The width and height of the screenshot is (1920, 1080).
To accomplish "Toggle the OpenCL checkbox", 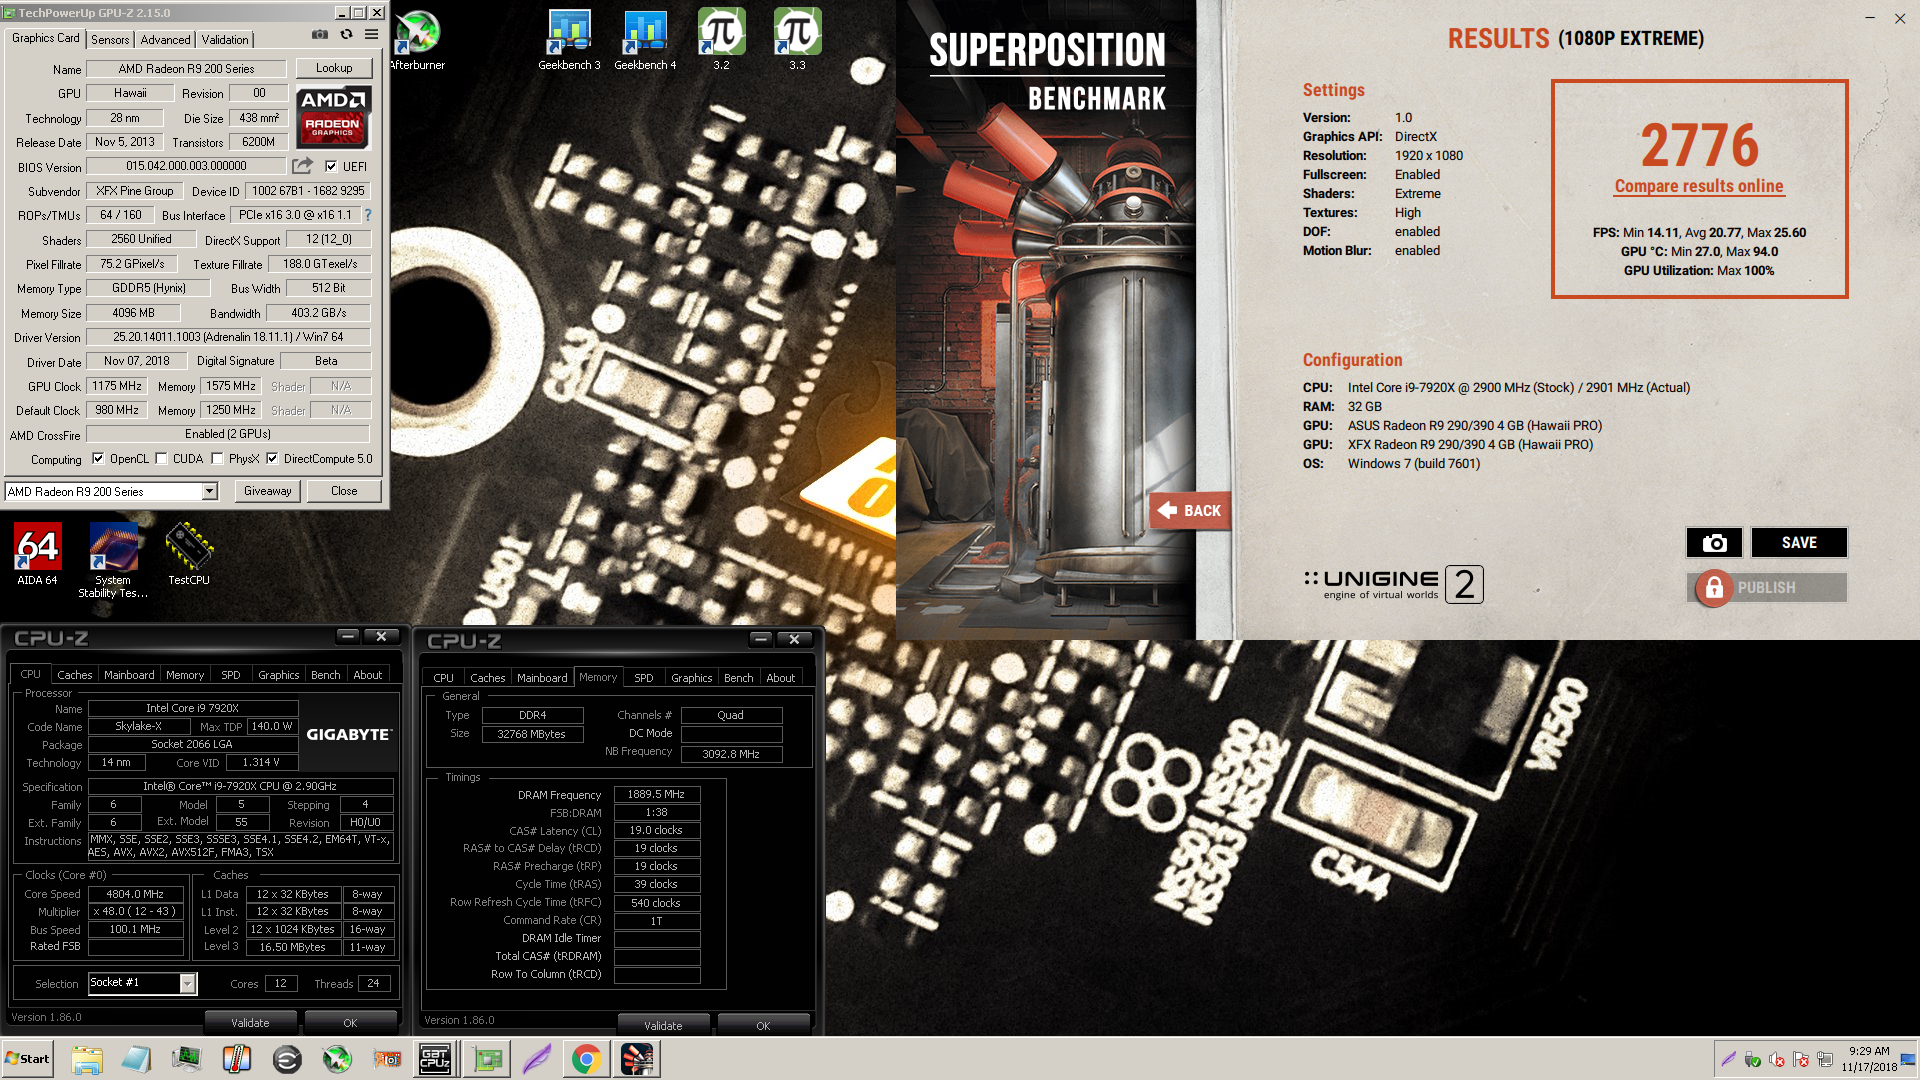I will click(98, 459).
